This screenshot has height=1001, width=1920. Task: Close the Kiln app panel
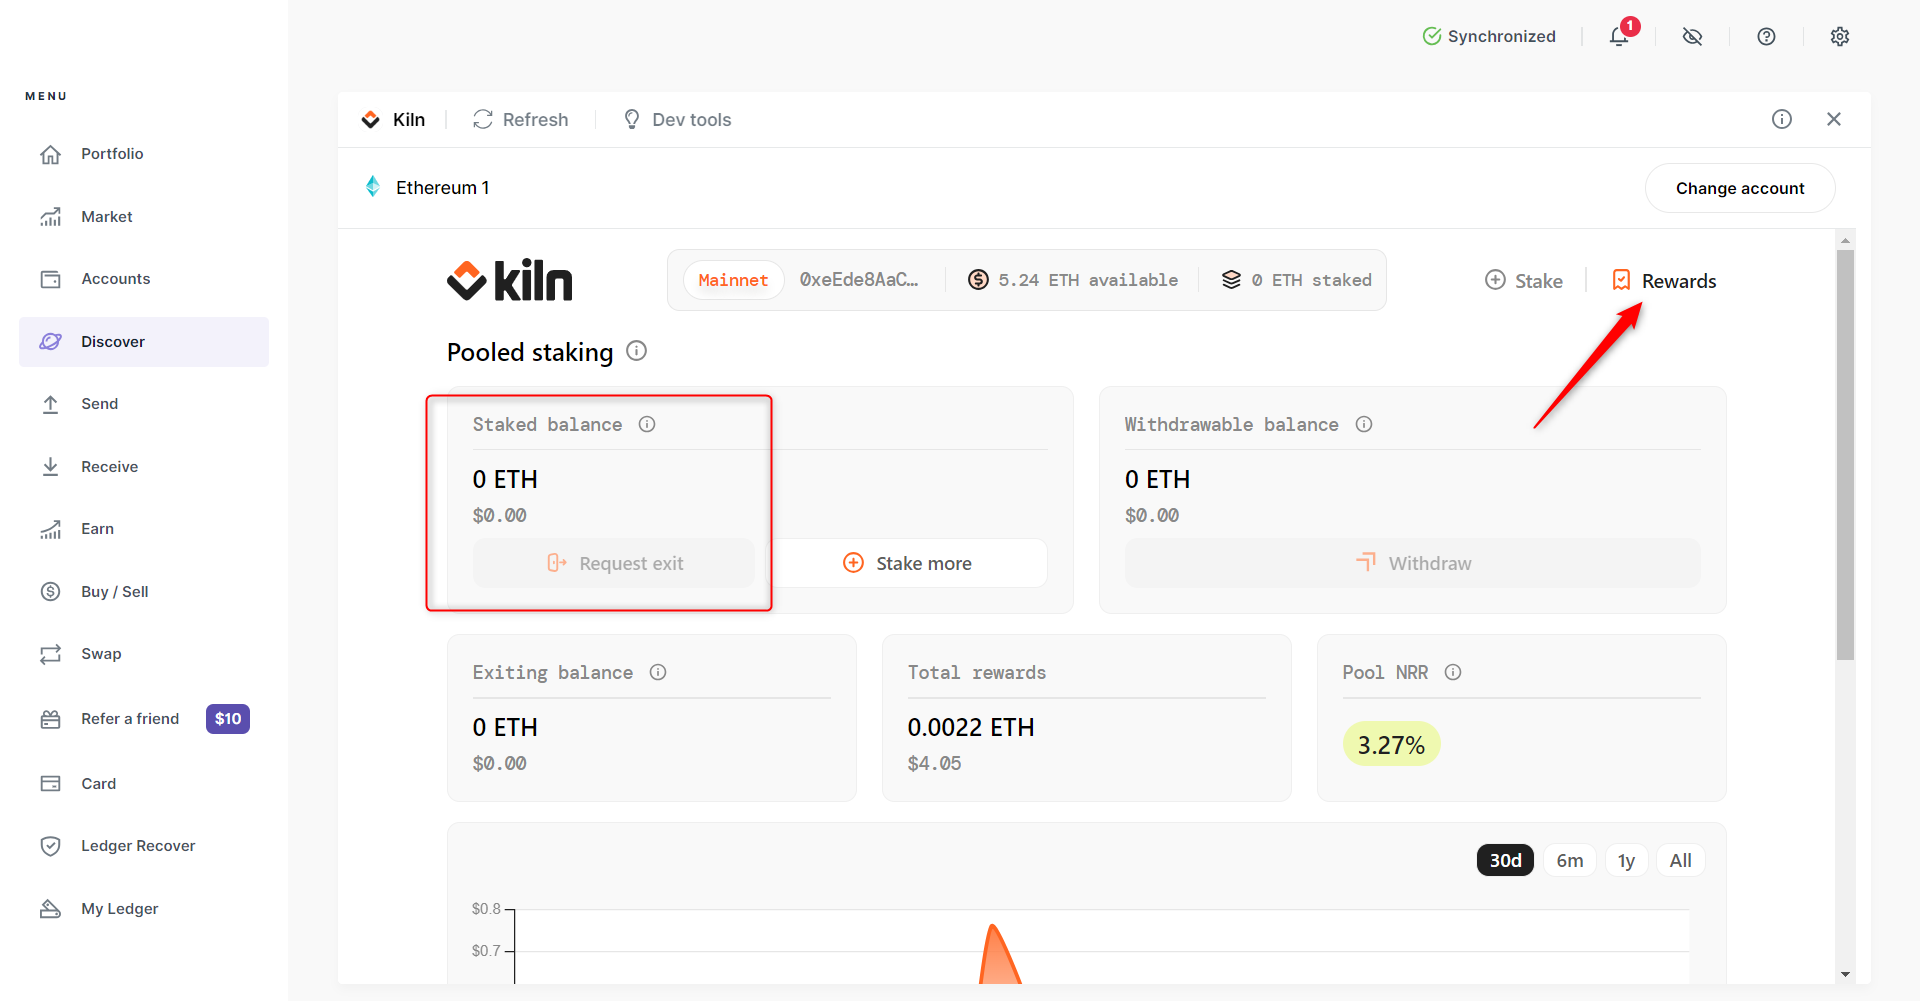[x=1834, y=120]
